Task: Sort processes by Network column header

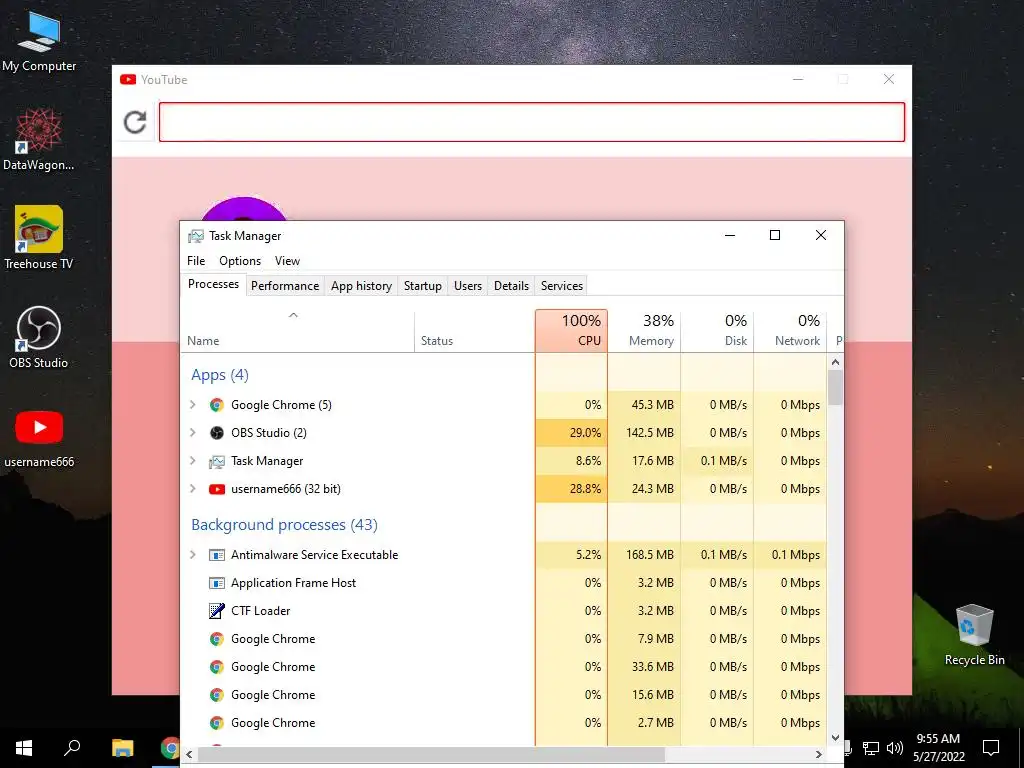Action: click(791, 331)
